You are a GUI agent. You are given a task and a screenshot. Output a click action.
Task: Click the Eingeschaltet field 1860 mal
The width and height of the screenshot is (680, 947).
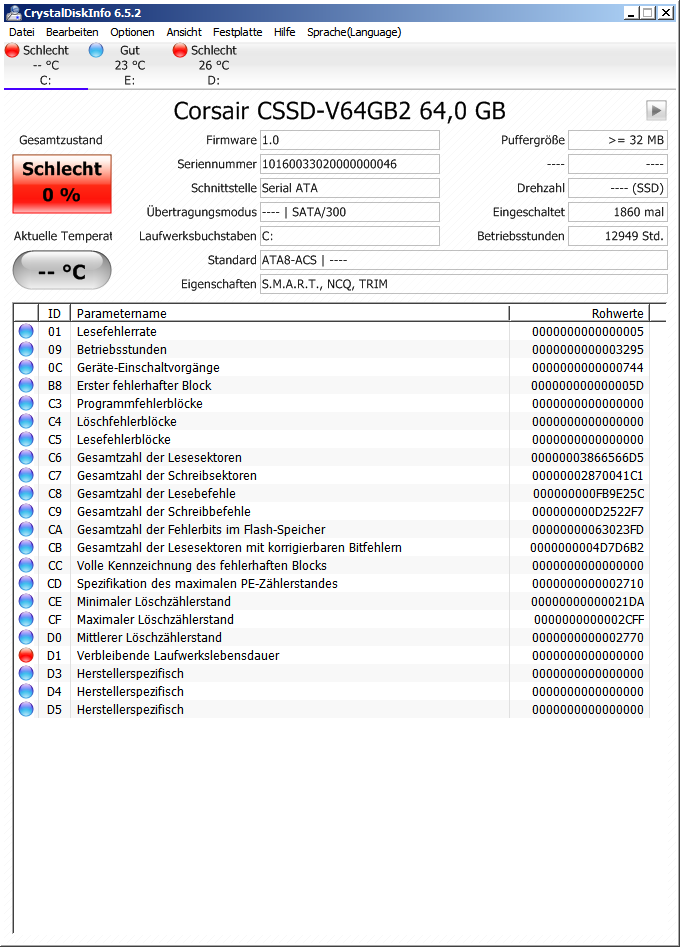click(x=618, y=212)
